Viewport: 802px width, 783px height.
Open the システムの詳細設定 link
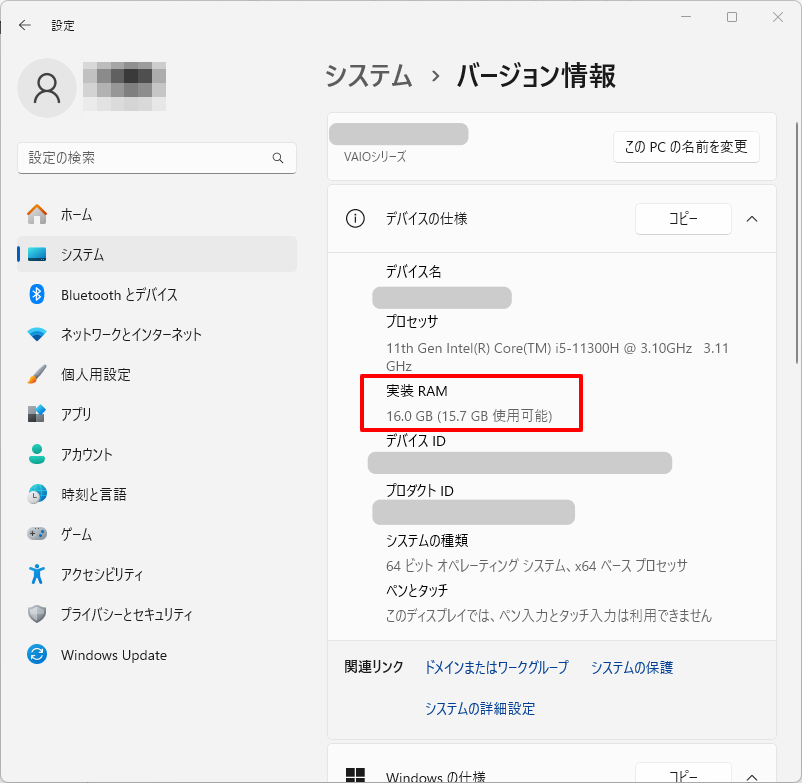pyautogui.click(x=480, y=708)
